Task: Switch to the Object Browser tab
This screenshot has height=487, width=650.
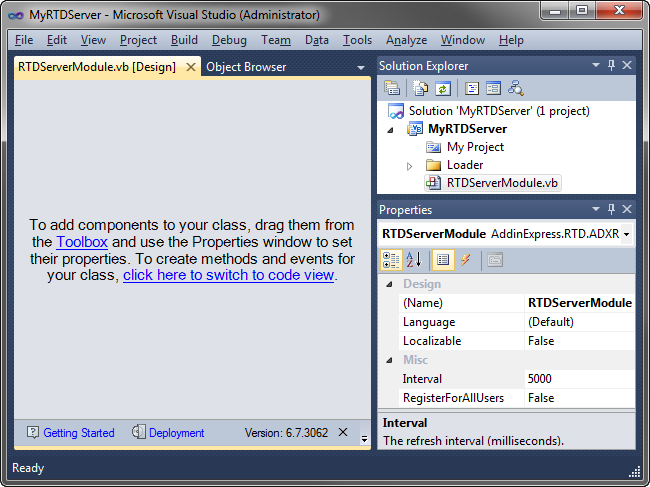Action: 246,67
